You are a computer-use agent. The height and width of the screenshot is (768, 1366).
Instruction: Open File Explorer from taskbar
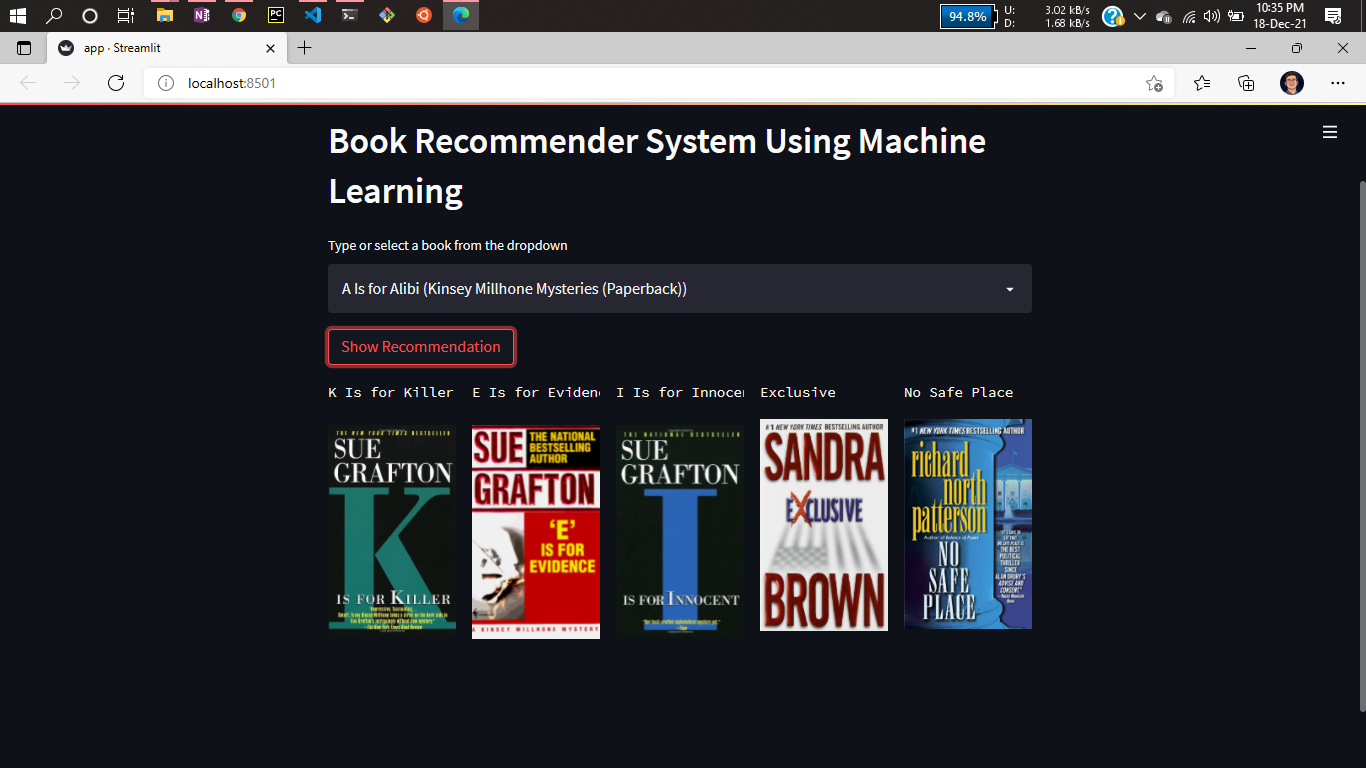[165, 15]
